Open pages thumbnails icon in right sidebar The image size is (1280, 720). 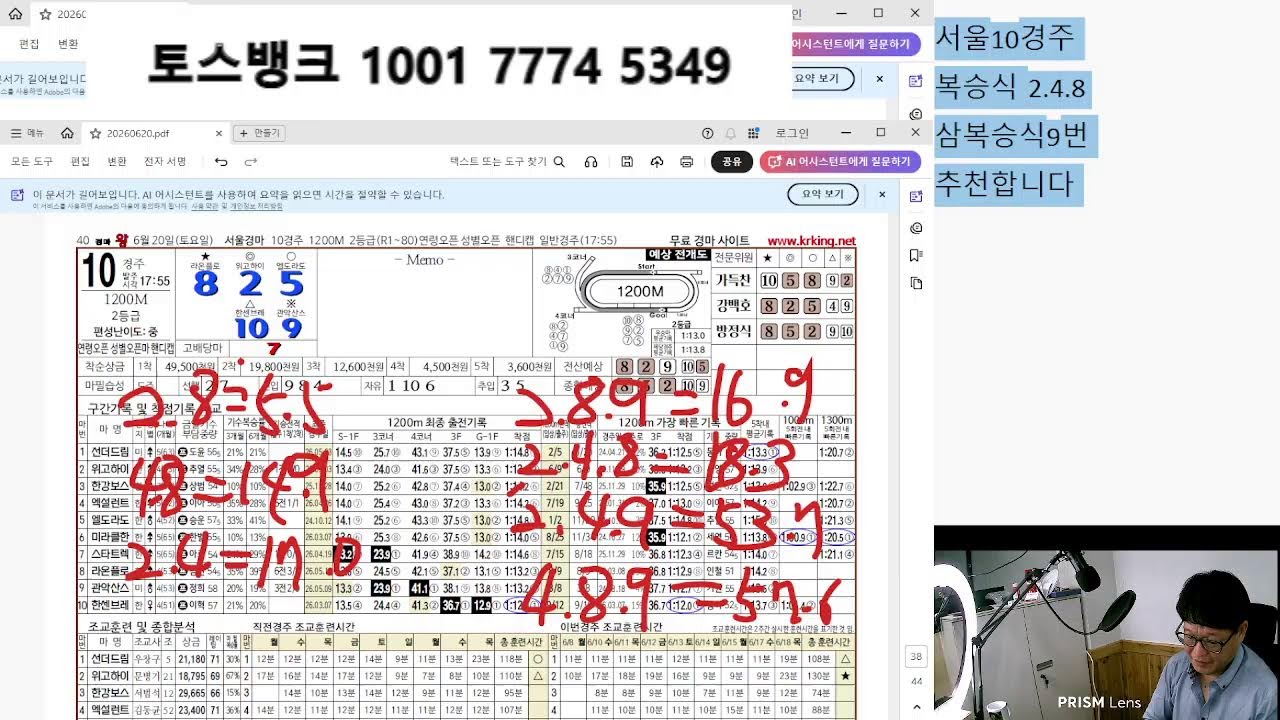[916, 284]
